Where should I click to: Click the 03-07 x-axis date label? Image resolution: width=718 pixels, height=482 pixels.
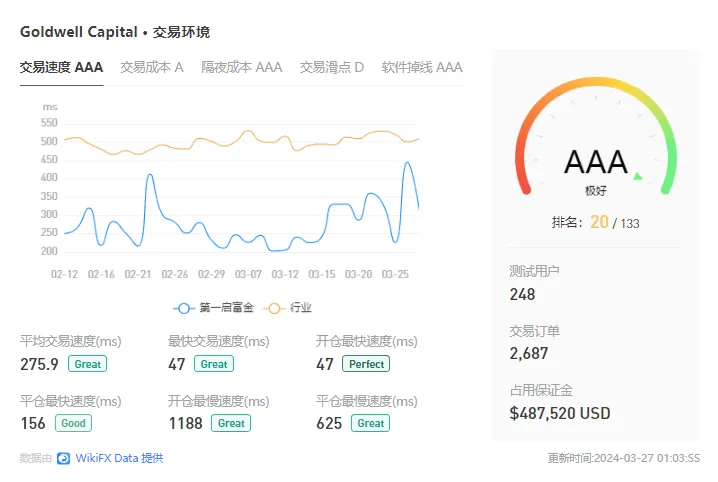pyautogui.click(x=248, y=274)
